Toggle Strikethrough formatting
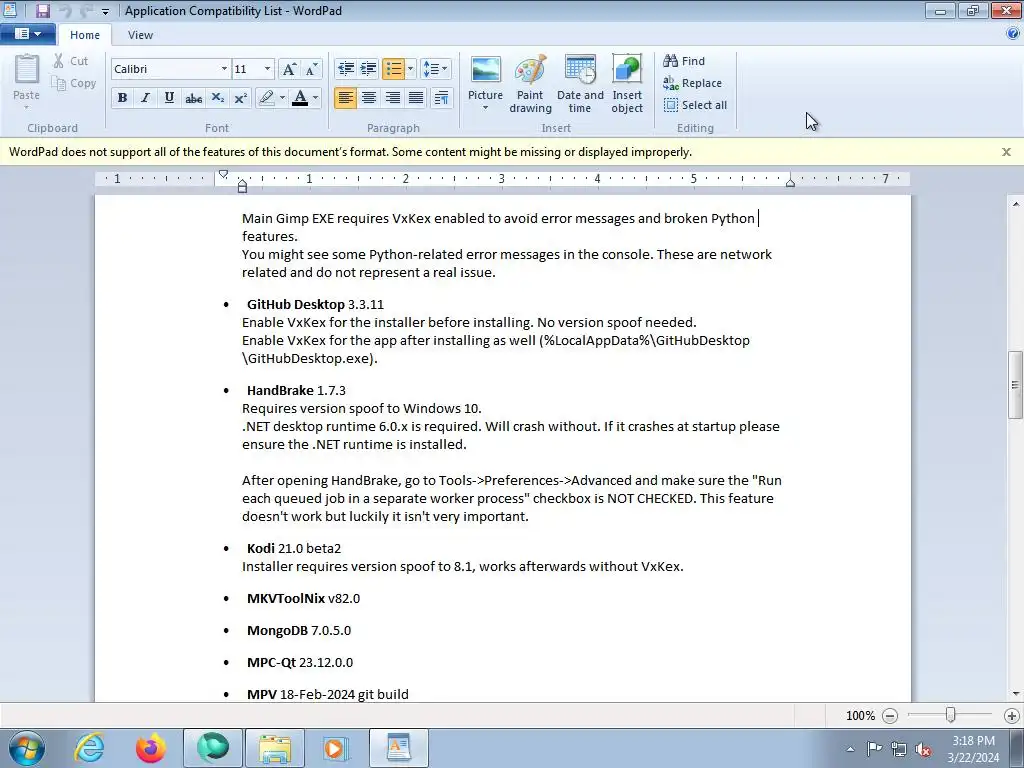Image resolution: width=1024 pixels, height=768 pixels. pos(193,98)
